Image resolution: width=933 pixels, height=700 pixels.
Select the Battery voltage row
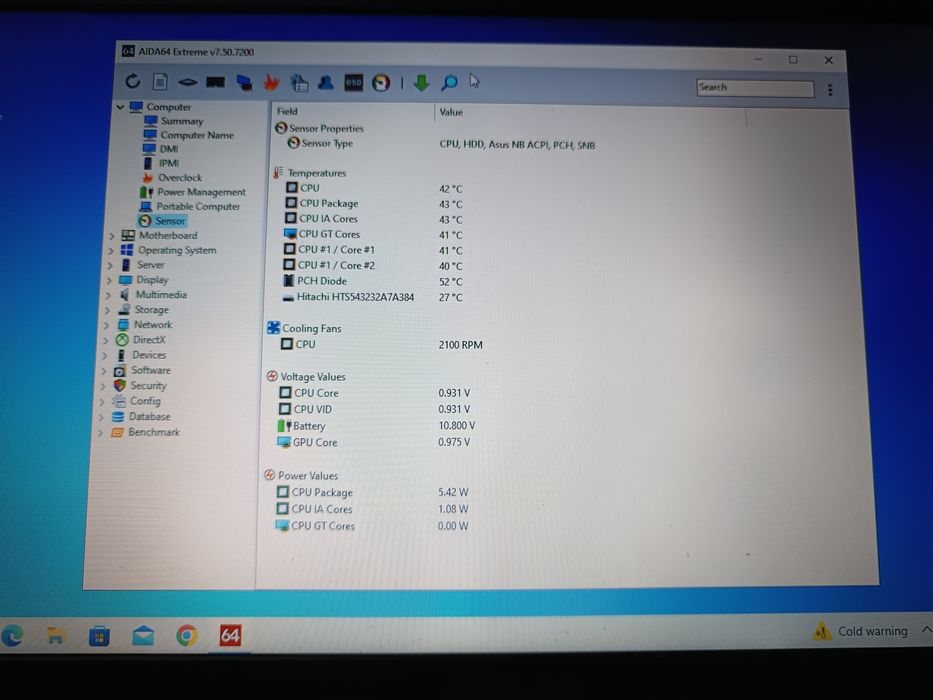point(376,426)
